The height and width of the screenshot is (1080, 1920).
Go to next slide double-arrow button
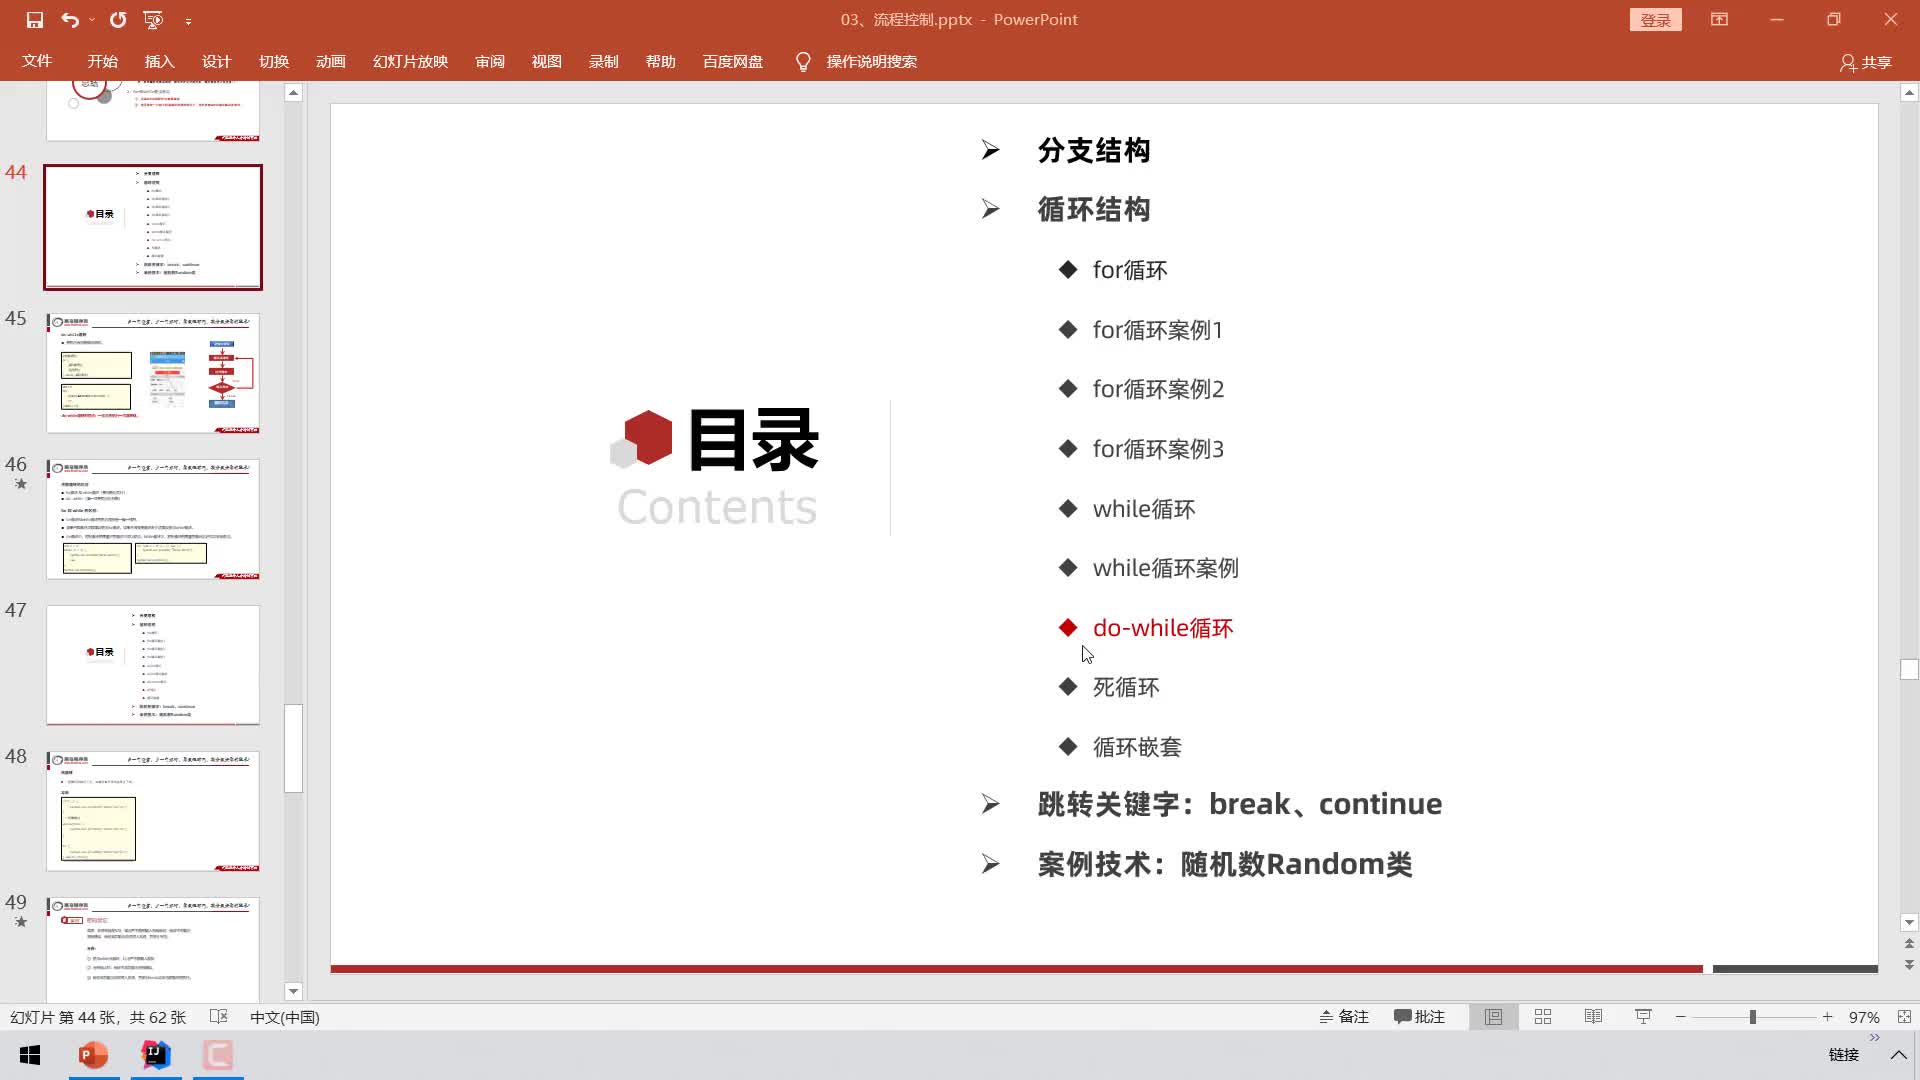(1909, 966)
